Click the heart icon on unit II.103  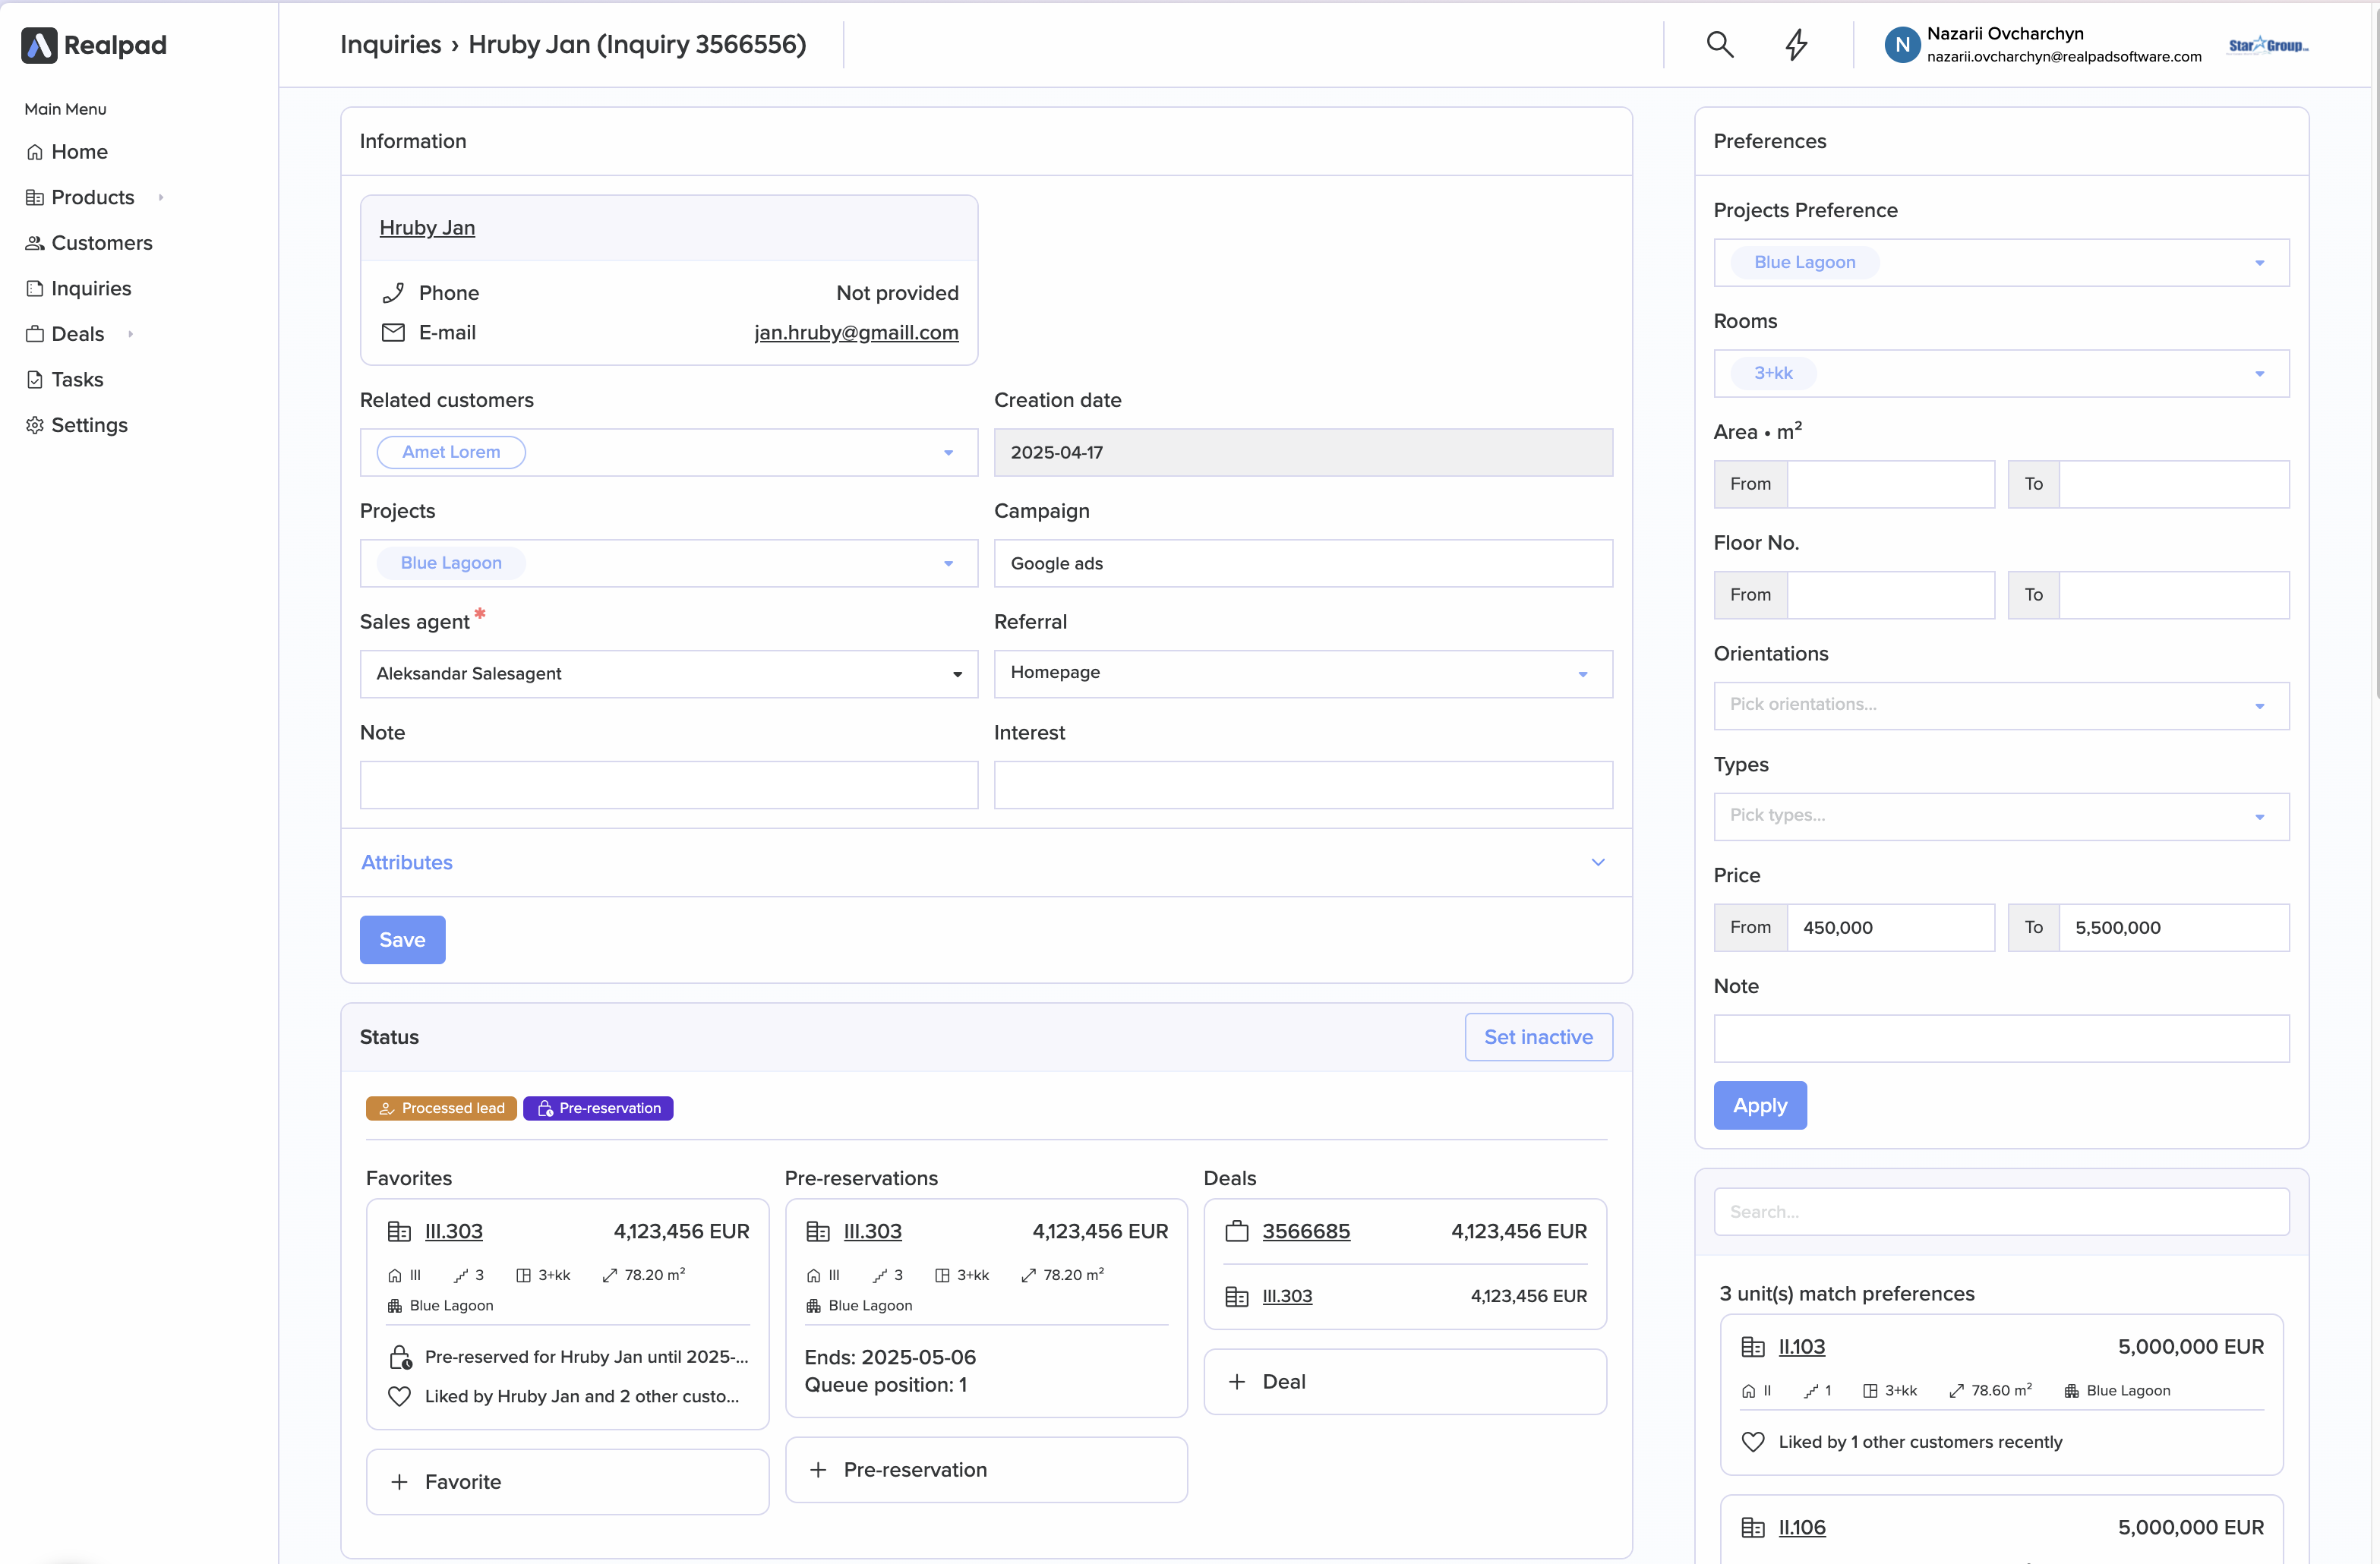click(x=1752, y=1441)
